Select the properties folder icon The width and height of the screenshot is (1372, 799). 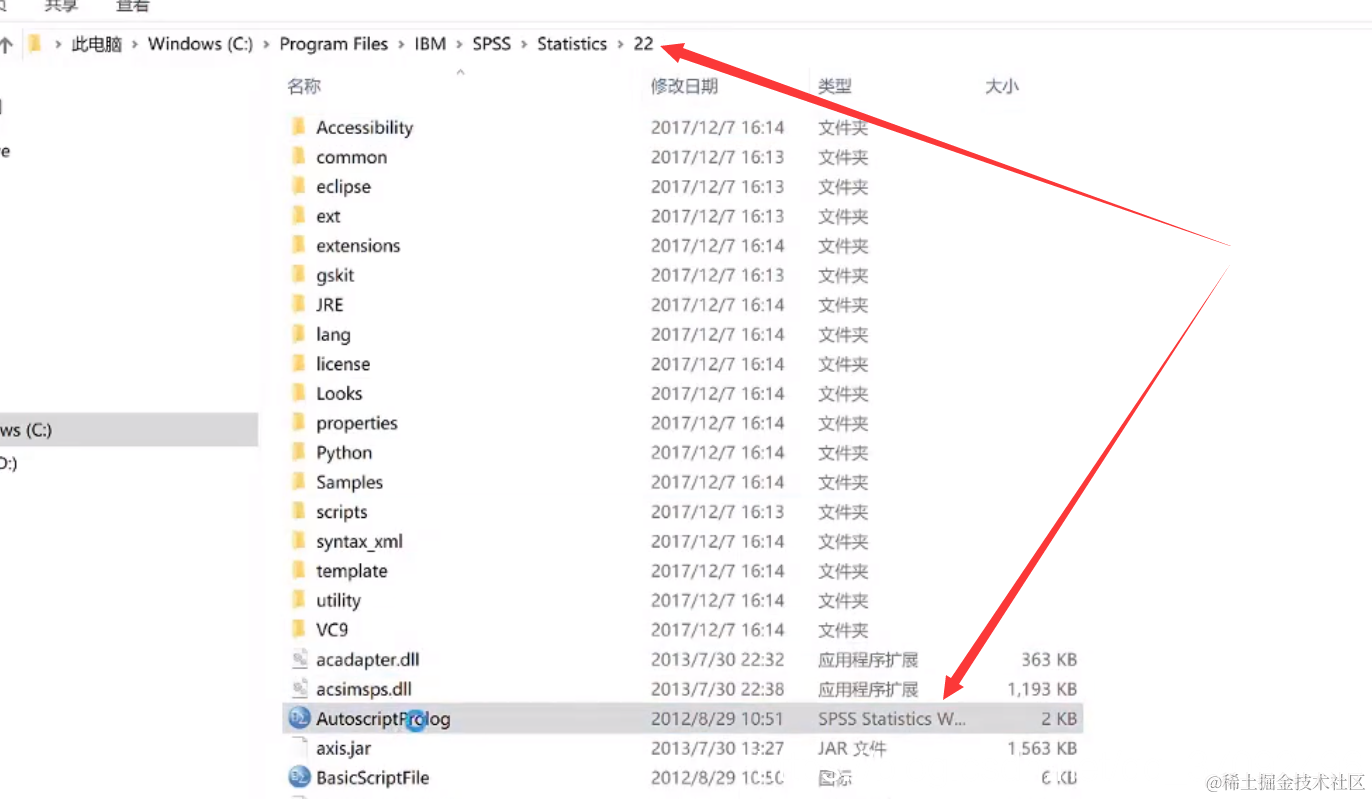pos(298,423)
